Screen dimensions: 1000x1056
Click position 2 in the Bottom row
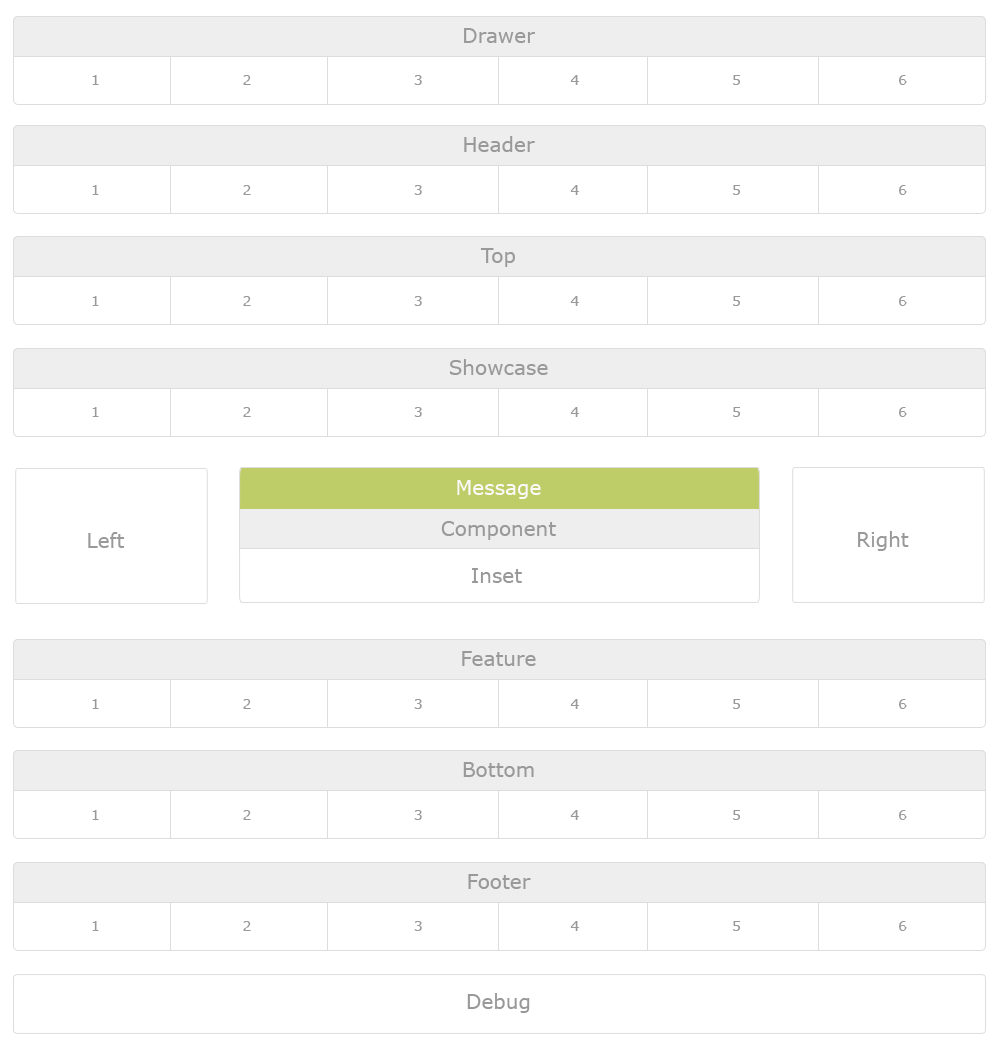pyautogui.click(x=248, y=815)
